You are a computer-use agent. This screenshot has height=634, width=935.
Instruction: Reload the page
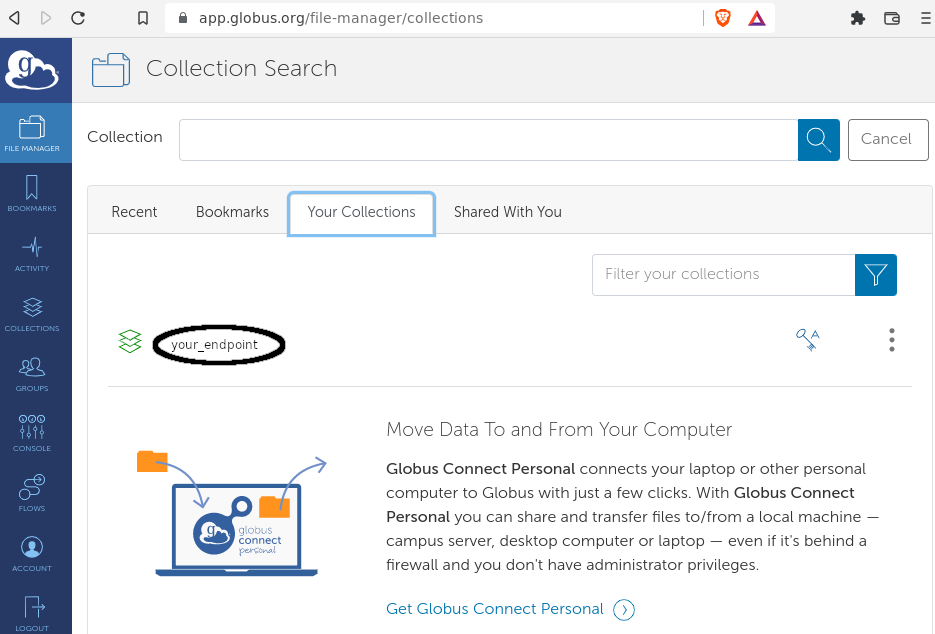click(x=78, y=18)
